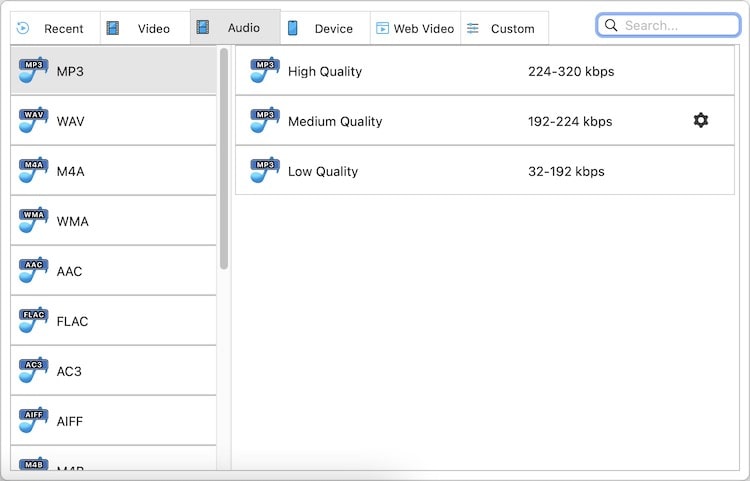Click the 224-320 kbps value
750x481 pixels.
571,72
